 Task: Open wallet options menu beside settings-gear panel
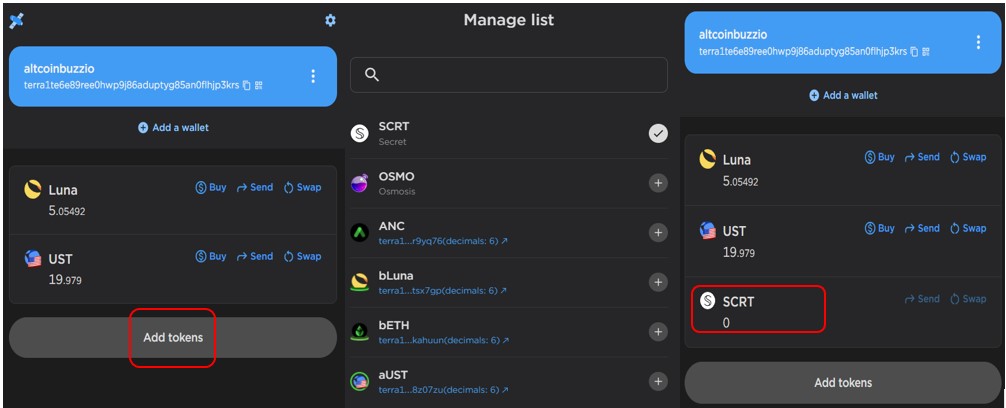pos(313,76)
